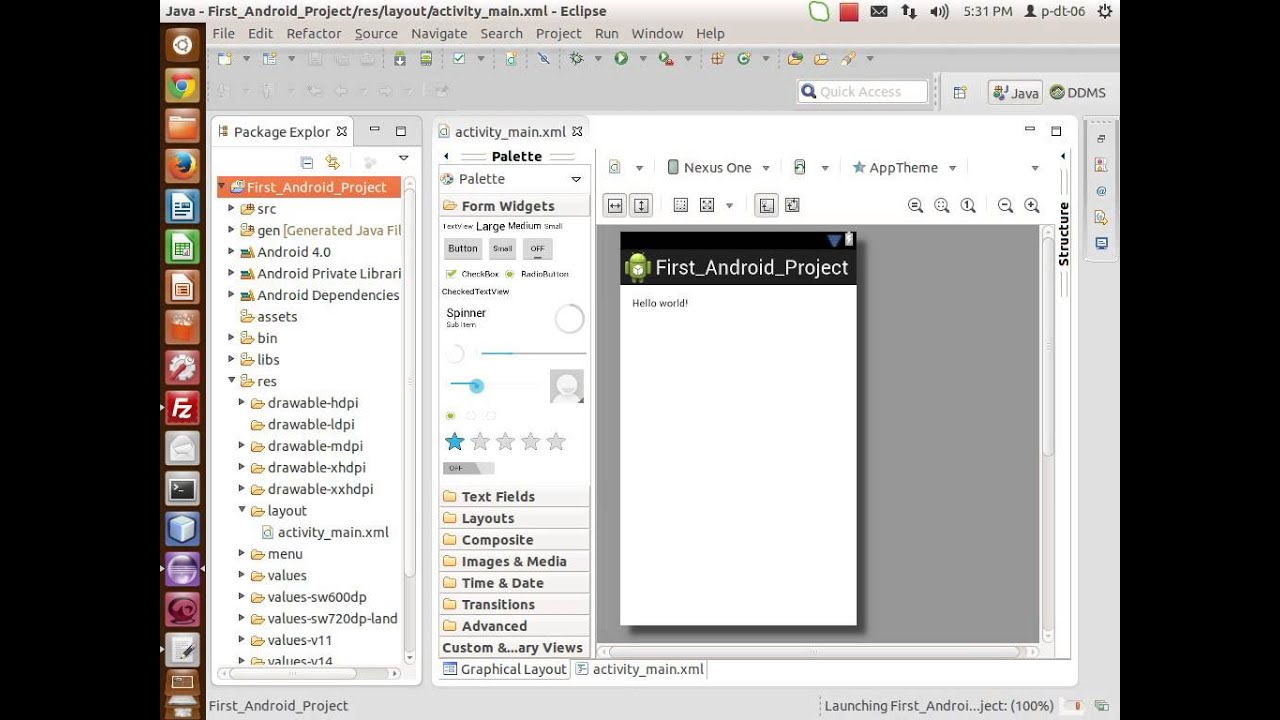This screenshot has height=720, width=1280.
Task: Switch to DDMS perspective
Action: [x=1078, y=93]
